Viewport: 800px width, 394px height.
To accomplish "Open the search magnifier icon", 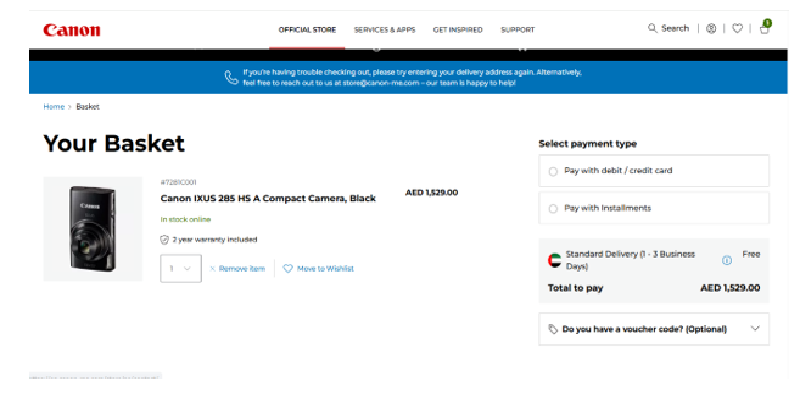I will coord(652,28).
